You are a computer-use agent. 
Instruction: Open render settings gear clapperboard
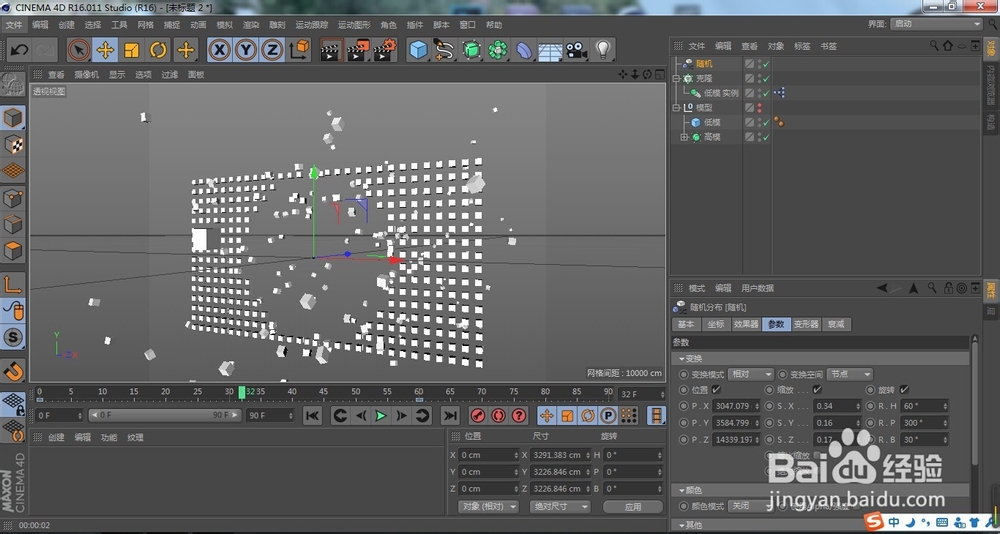point(385,50)
